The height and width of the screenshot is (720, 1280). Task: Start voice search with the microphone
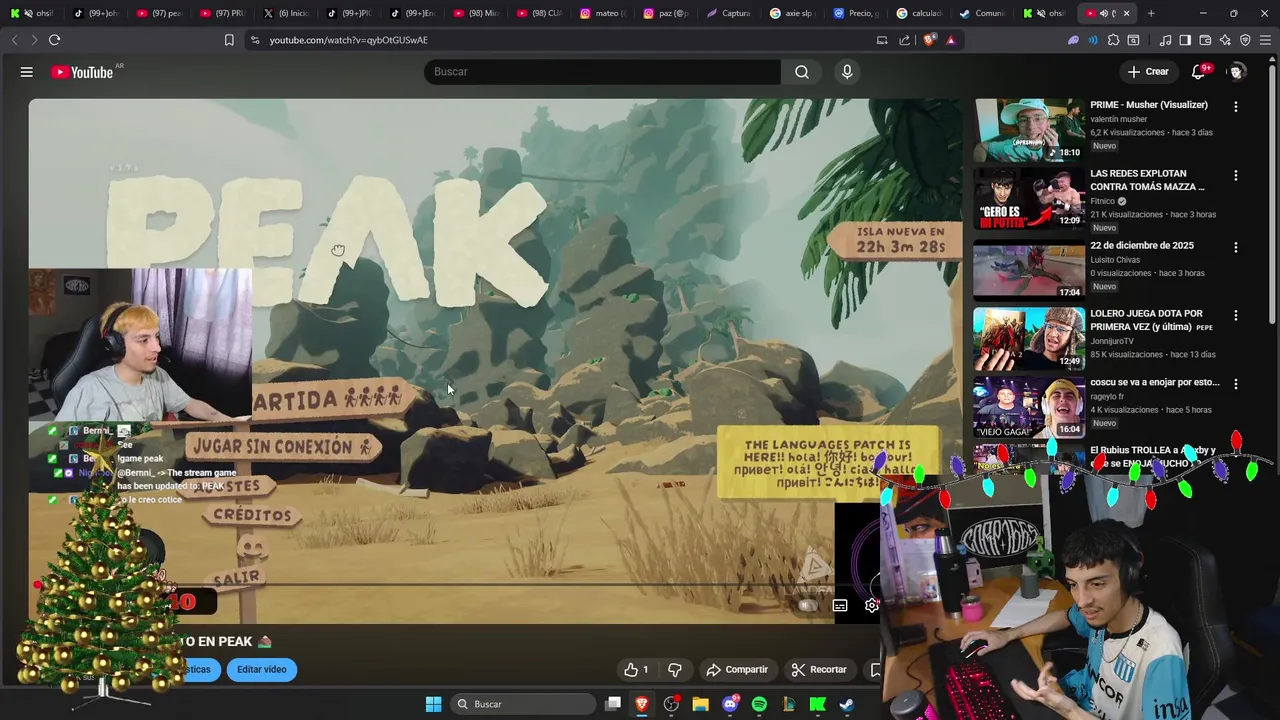[847, 72]
